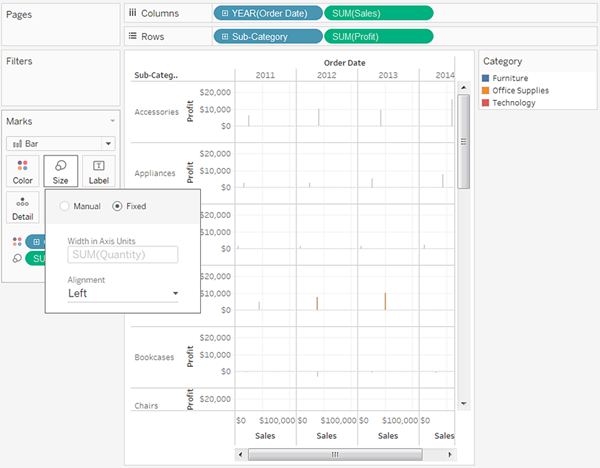600x468 pixels.
Task: Open the Marks card menu arrow
Action: coord(112,121)
